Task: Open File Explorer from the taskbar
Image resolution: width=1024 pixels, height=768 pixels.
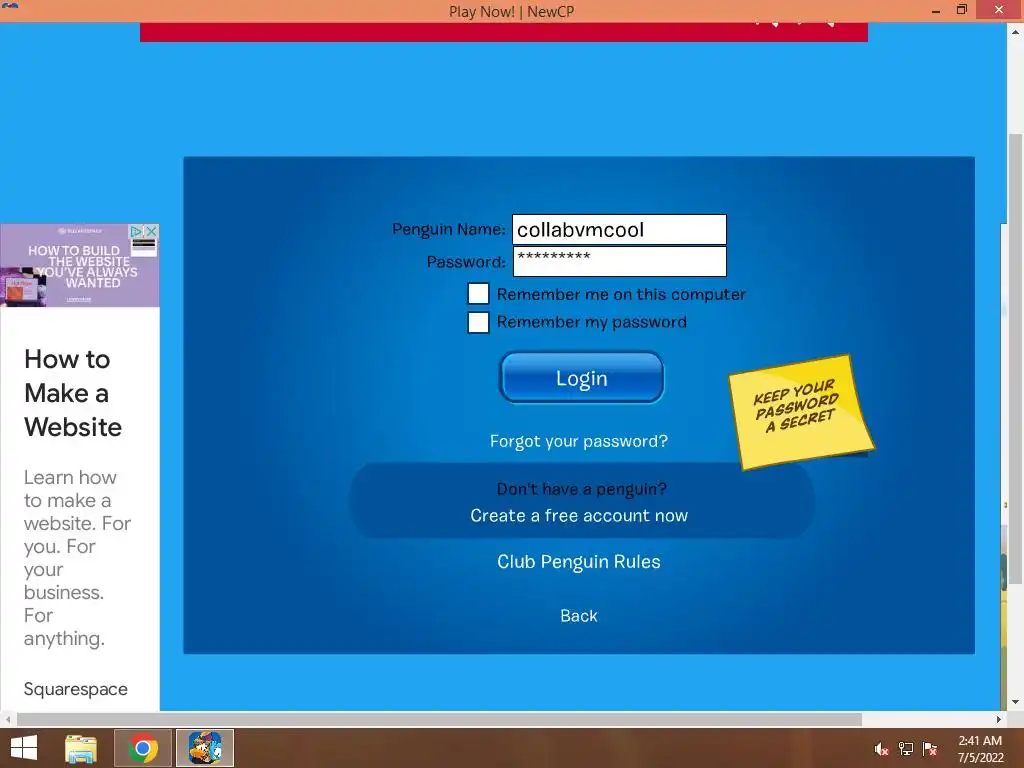Action: tap(81, 748)
